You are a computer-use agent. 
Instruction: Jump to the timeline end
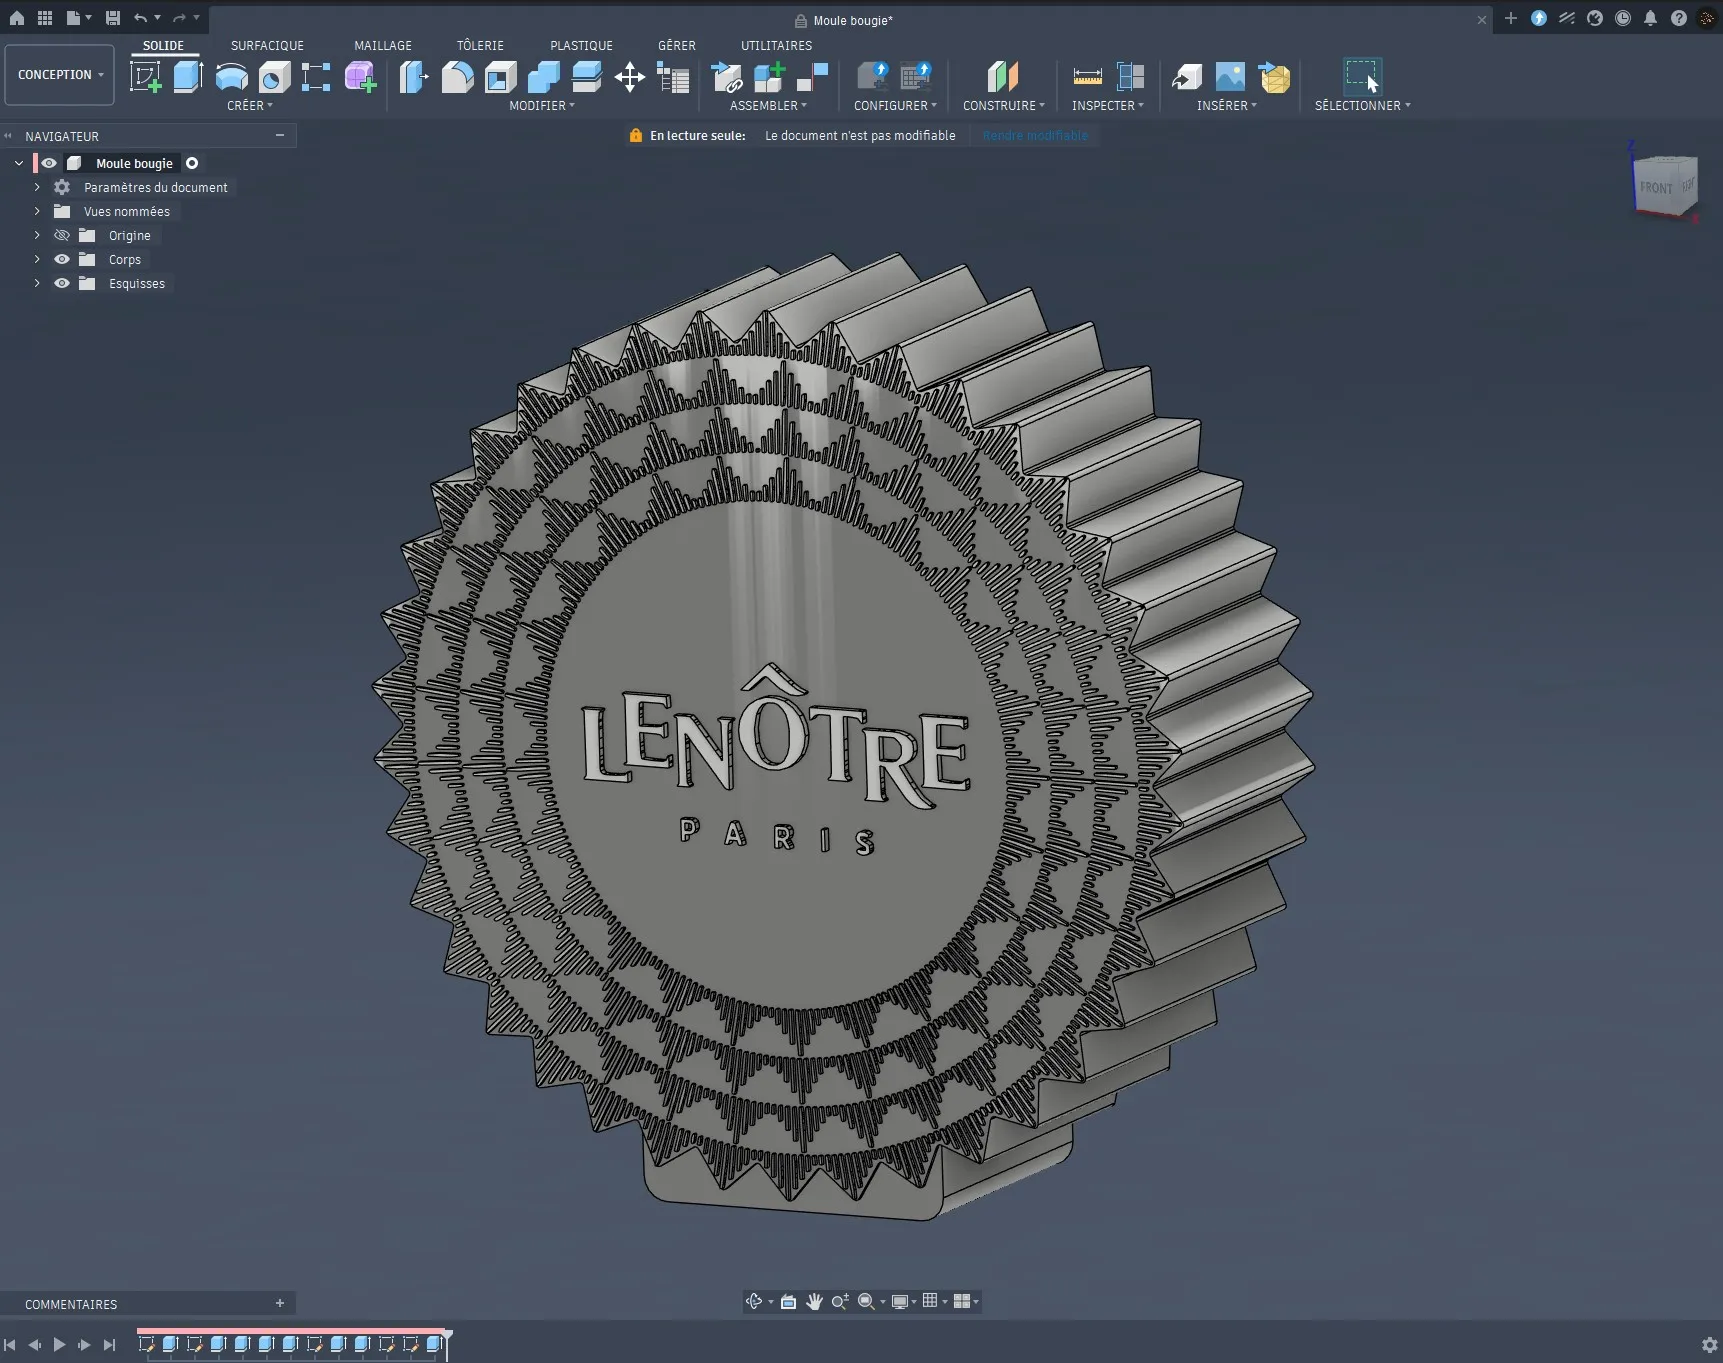click(x=110, y=1345)
